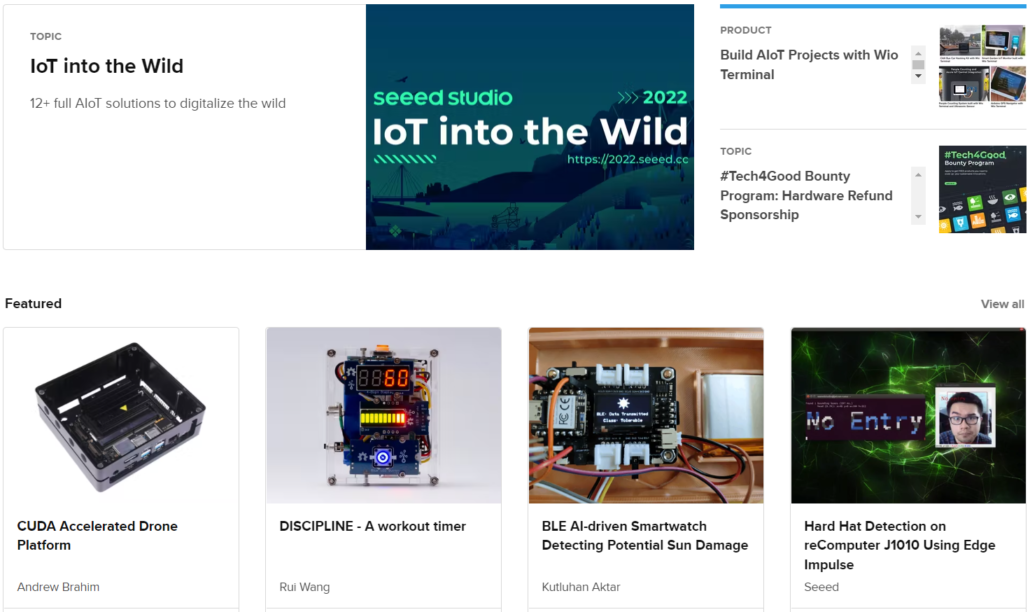
Task: Open the IoT into the Wild topic title
Action: [x=107, y=67]
